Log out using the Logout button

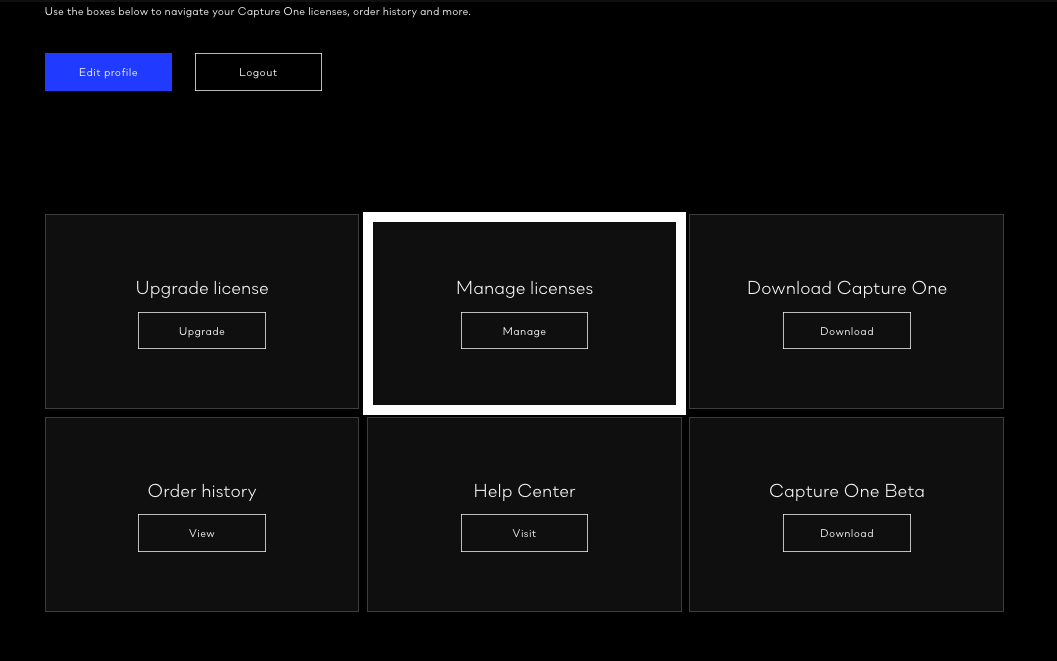click(x=258, y=72)
